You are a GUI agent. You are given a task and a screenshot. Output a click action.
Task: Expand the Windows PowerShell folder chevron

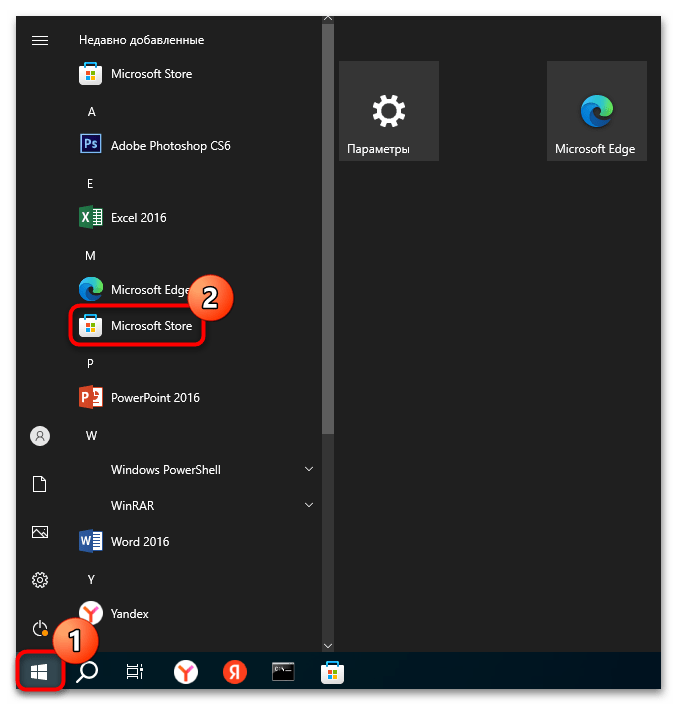point(309,469)
